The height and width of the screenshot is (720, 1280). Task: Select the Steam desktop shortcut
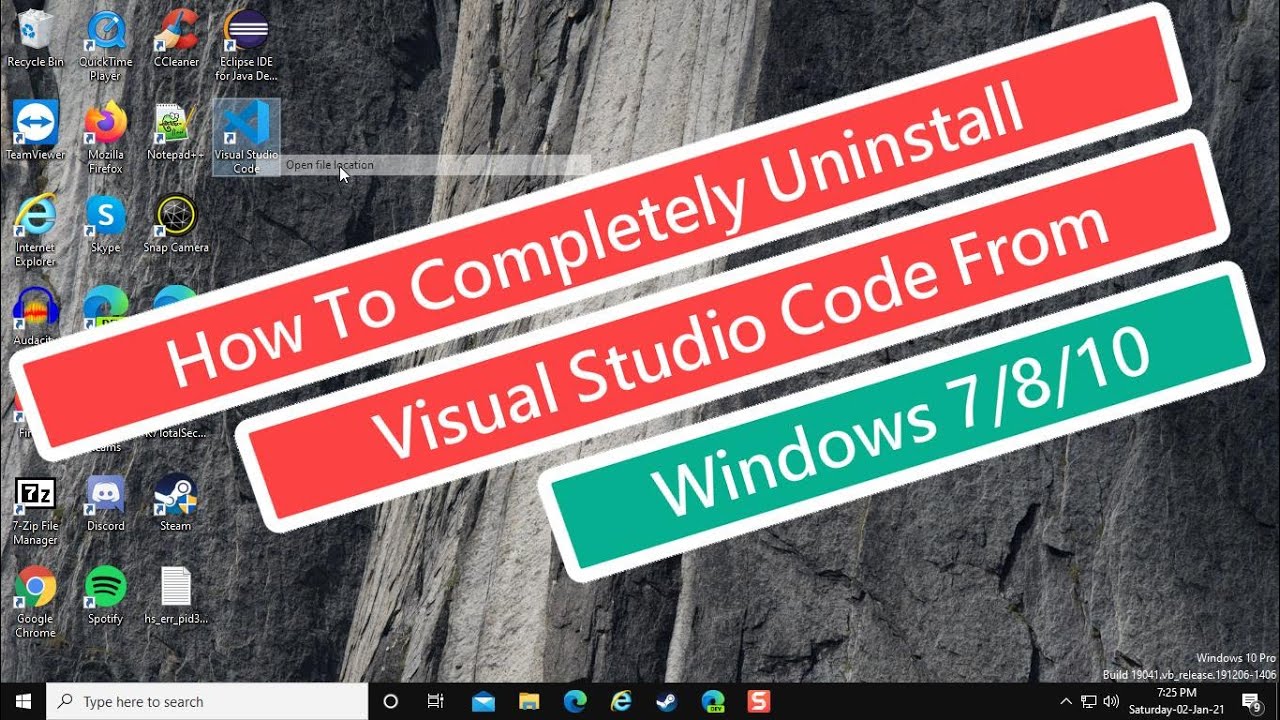coord(176,504)
